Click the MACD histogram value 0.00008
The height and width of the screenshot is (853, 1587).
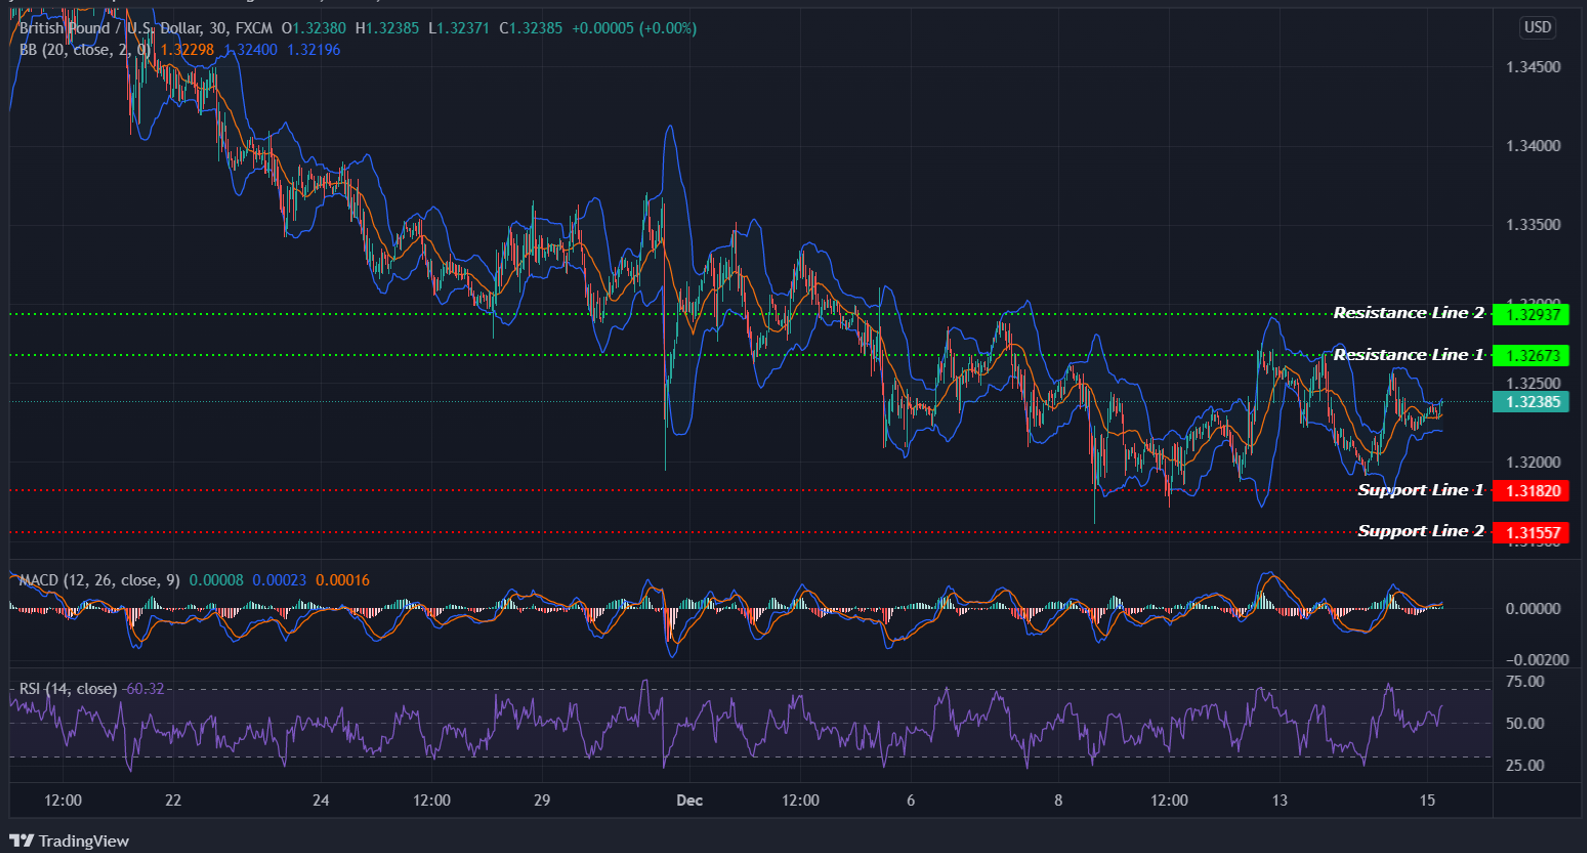216,580
